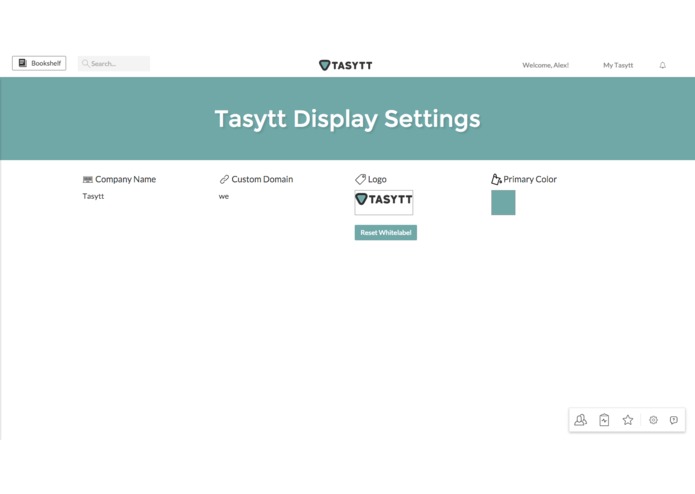Image resolution: width=695 pixels, height=494 pixels.
Task: Click the Search input field
Action: [114, 63]
